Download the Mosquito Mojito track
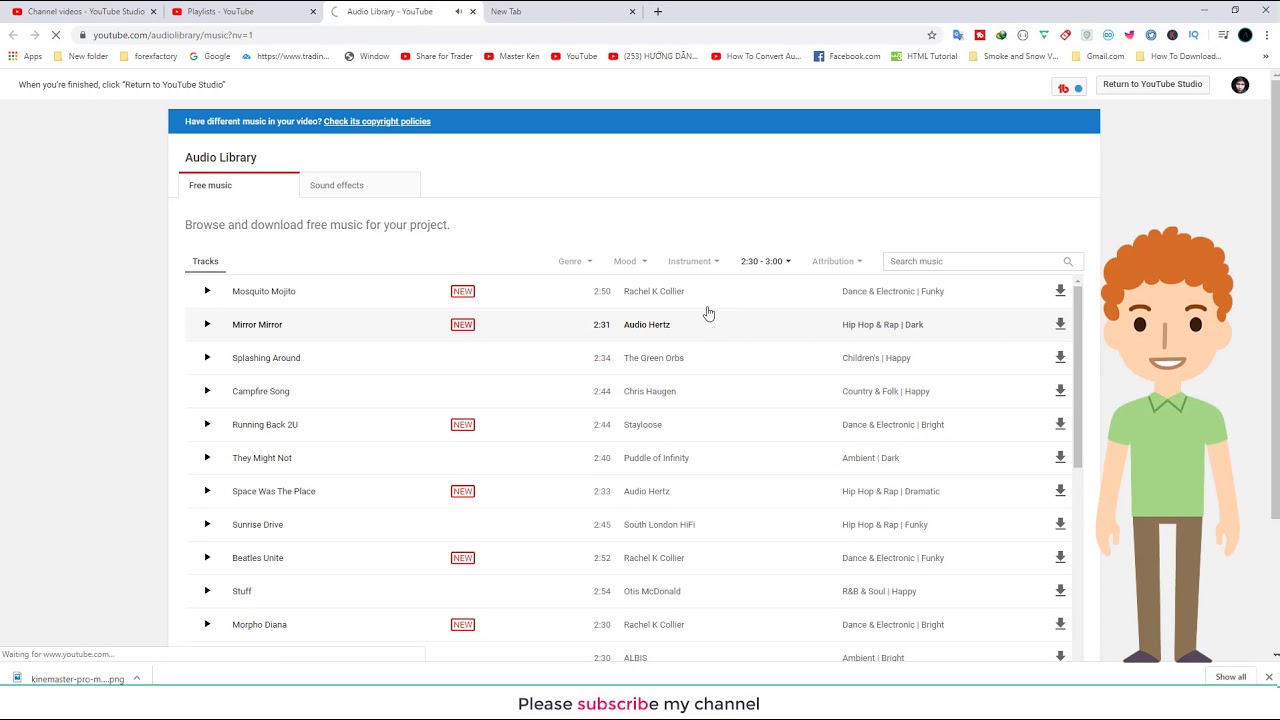1280x720 pixels. click(1060, 291)
